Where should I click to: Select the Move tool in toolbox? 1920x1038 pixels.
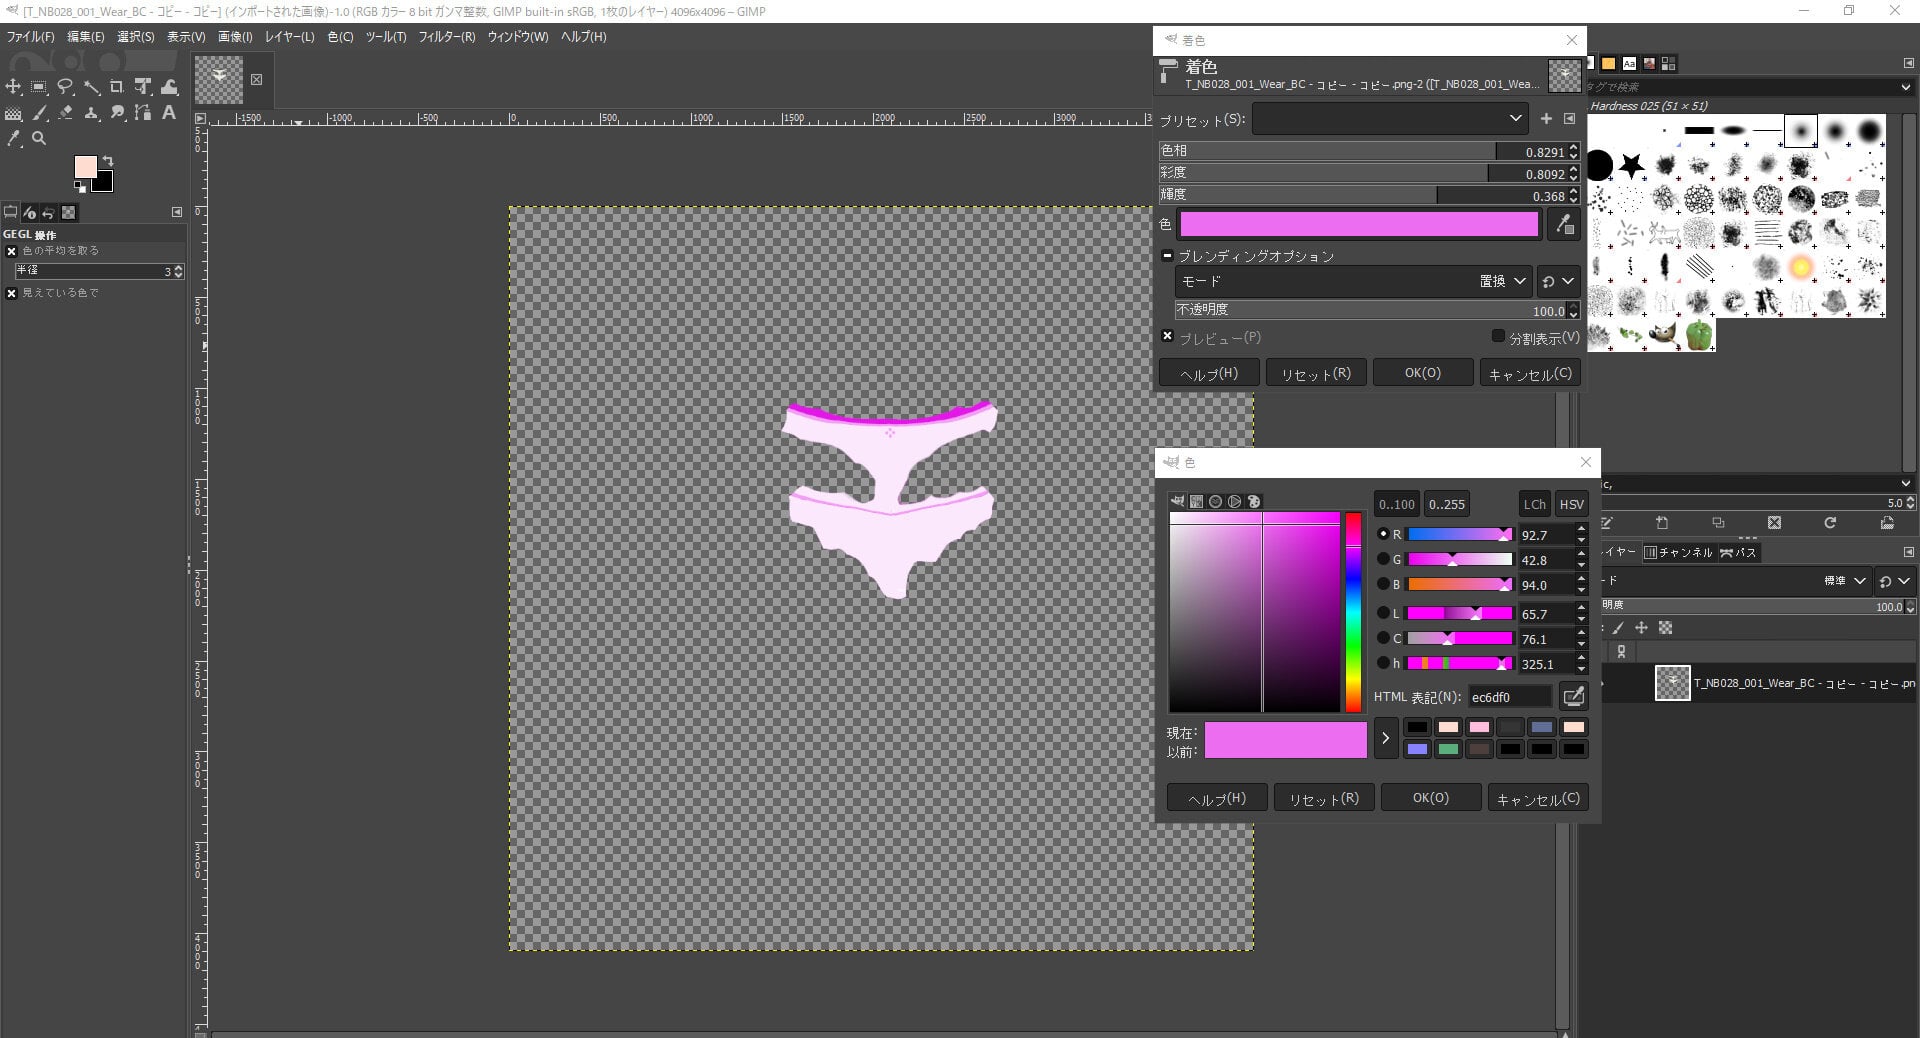[x=13, y=87]
